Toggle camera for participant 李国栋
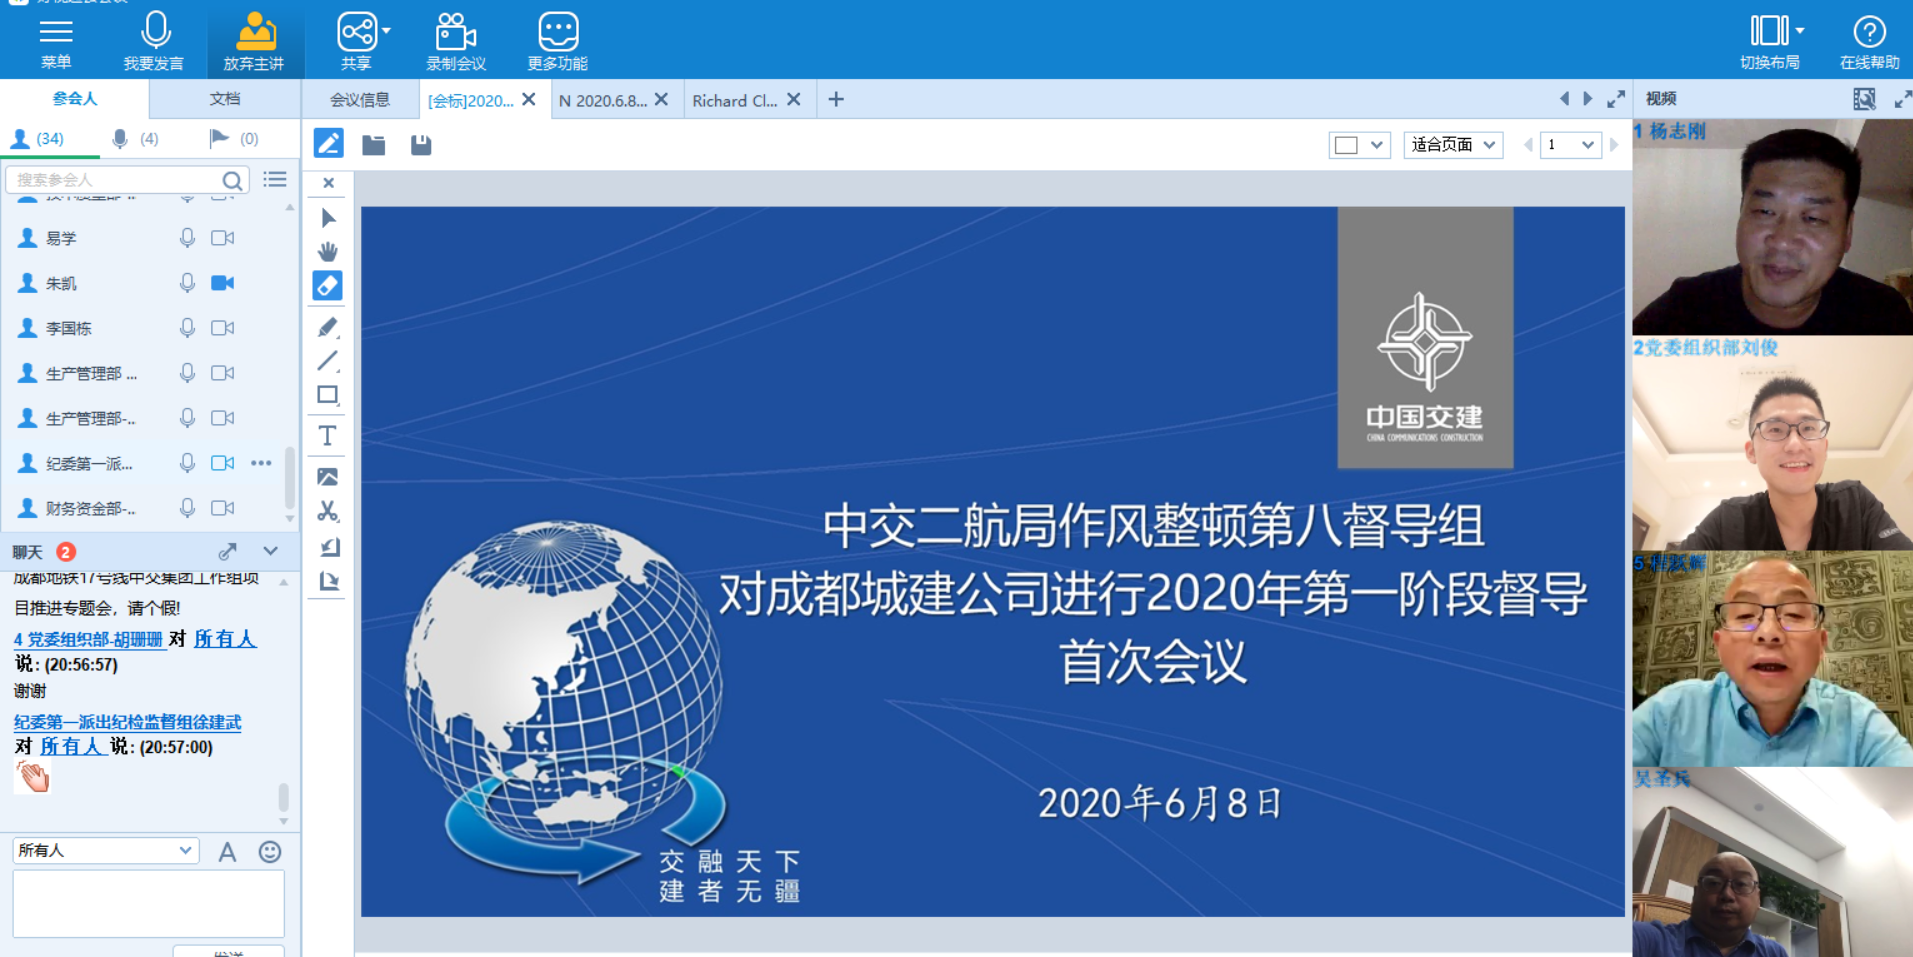The height and width of the screenshot is (957, 1913). tap(223, 328)
